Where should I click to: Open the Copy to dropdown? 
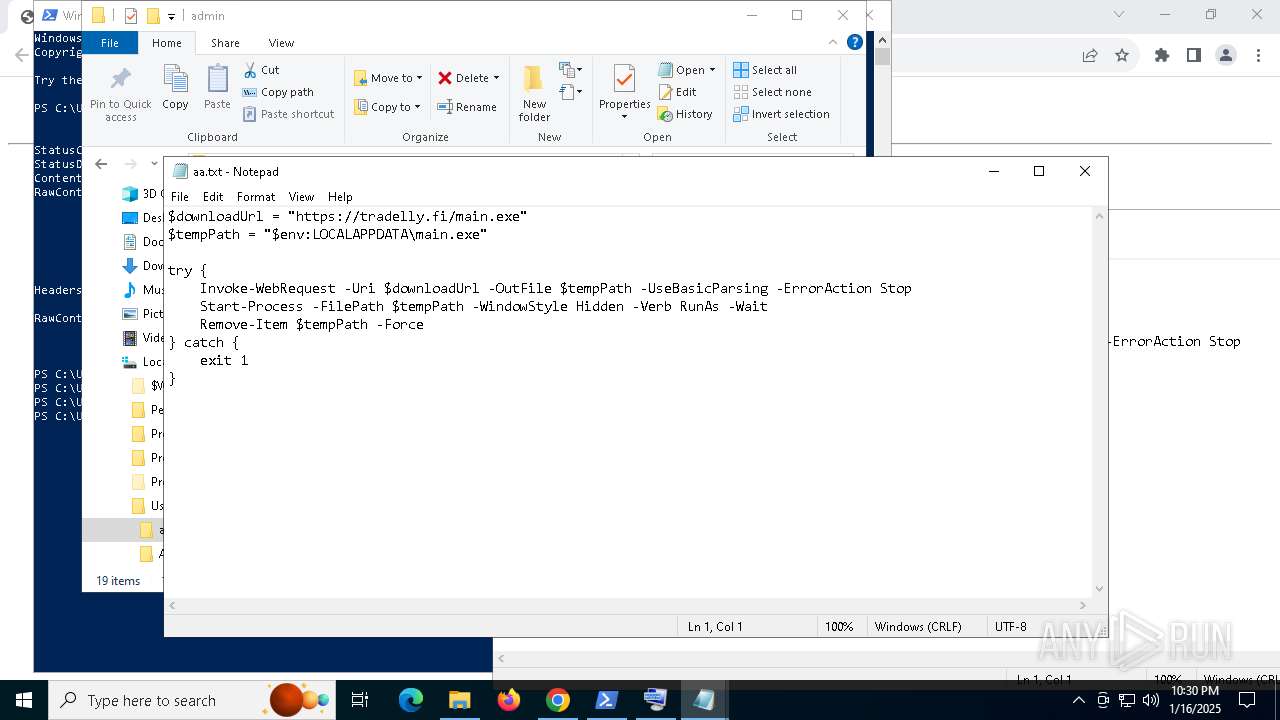[x=387, y=107]
